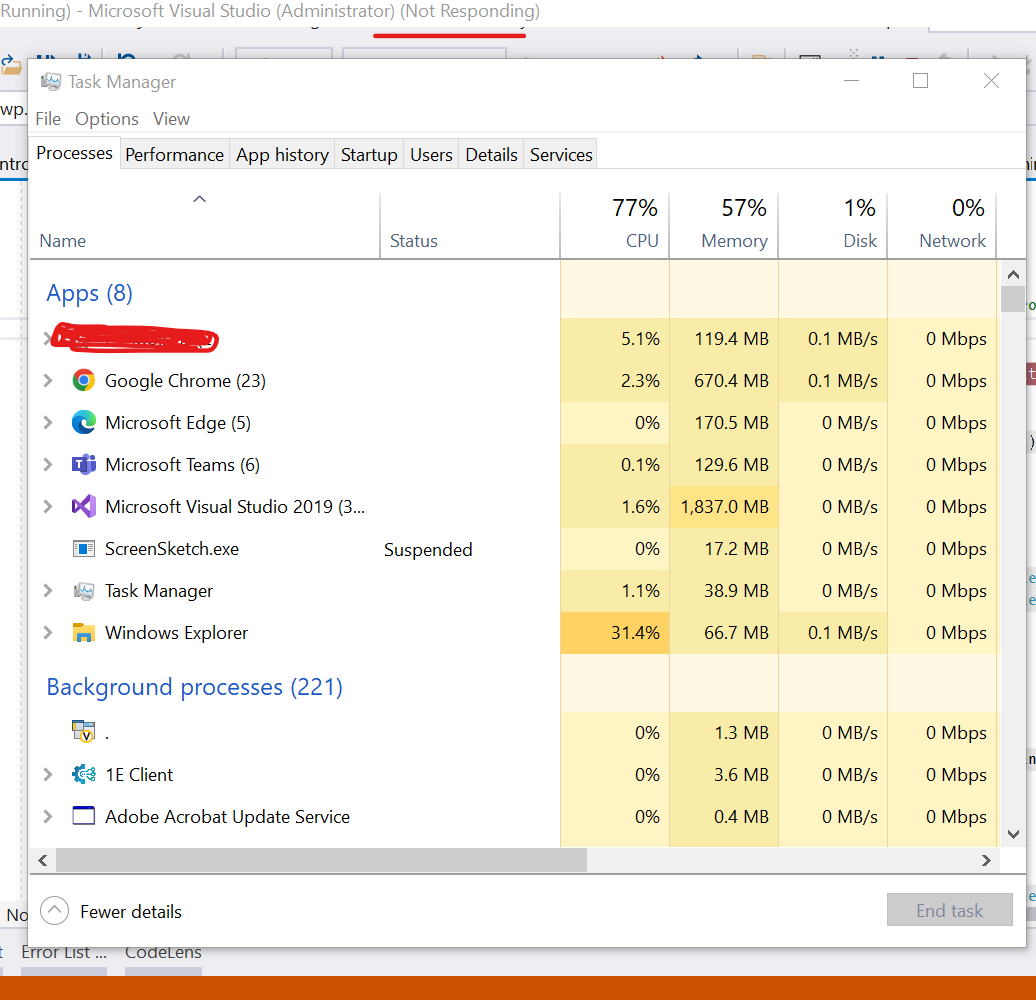Screen dimensions: 1036x1000
Task: Expand the Adobe Acrobat Update Service row
Action: (x=48, y=816)
